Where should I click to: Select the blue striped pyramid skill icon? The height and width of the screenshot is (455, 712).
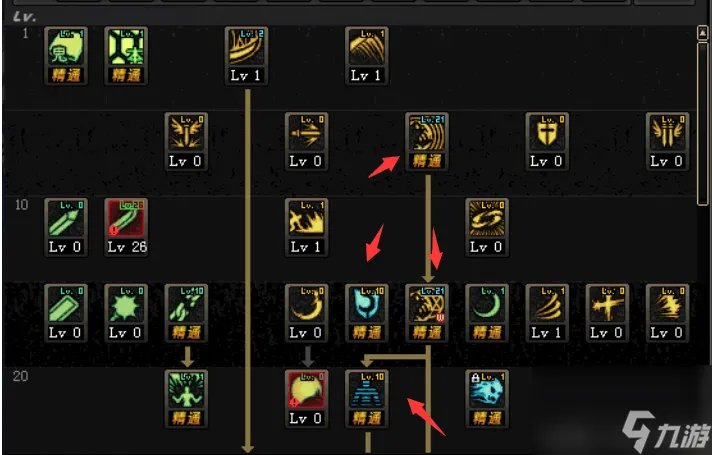pyautogui.click(x=366, y=398)
